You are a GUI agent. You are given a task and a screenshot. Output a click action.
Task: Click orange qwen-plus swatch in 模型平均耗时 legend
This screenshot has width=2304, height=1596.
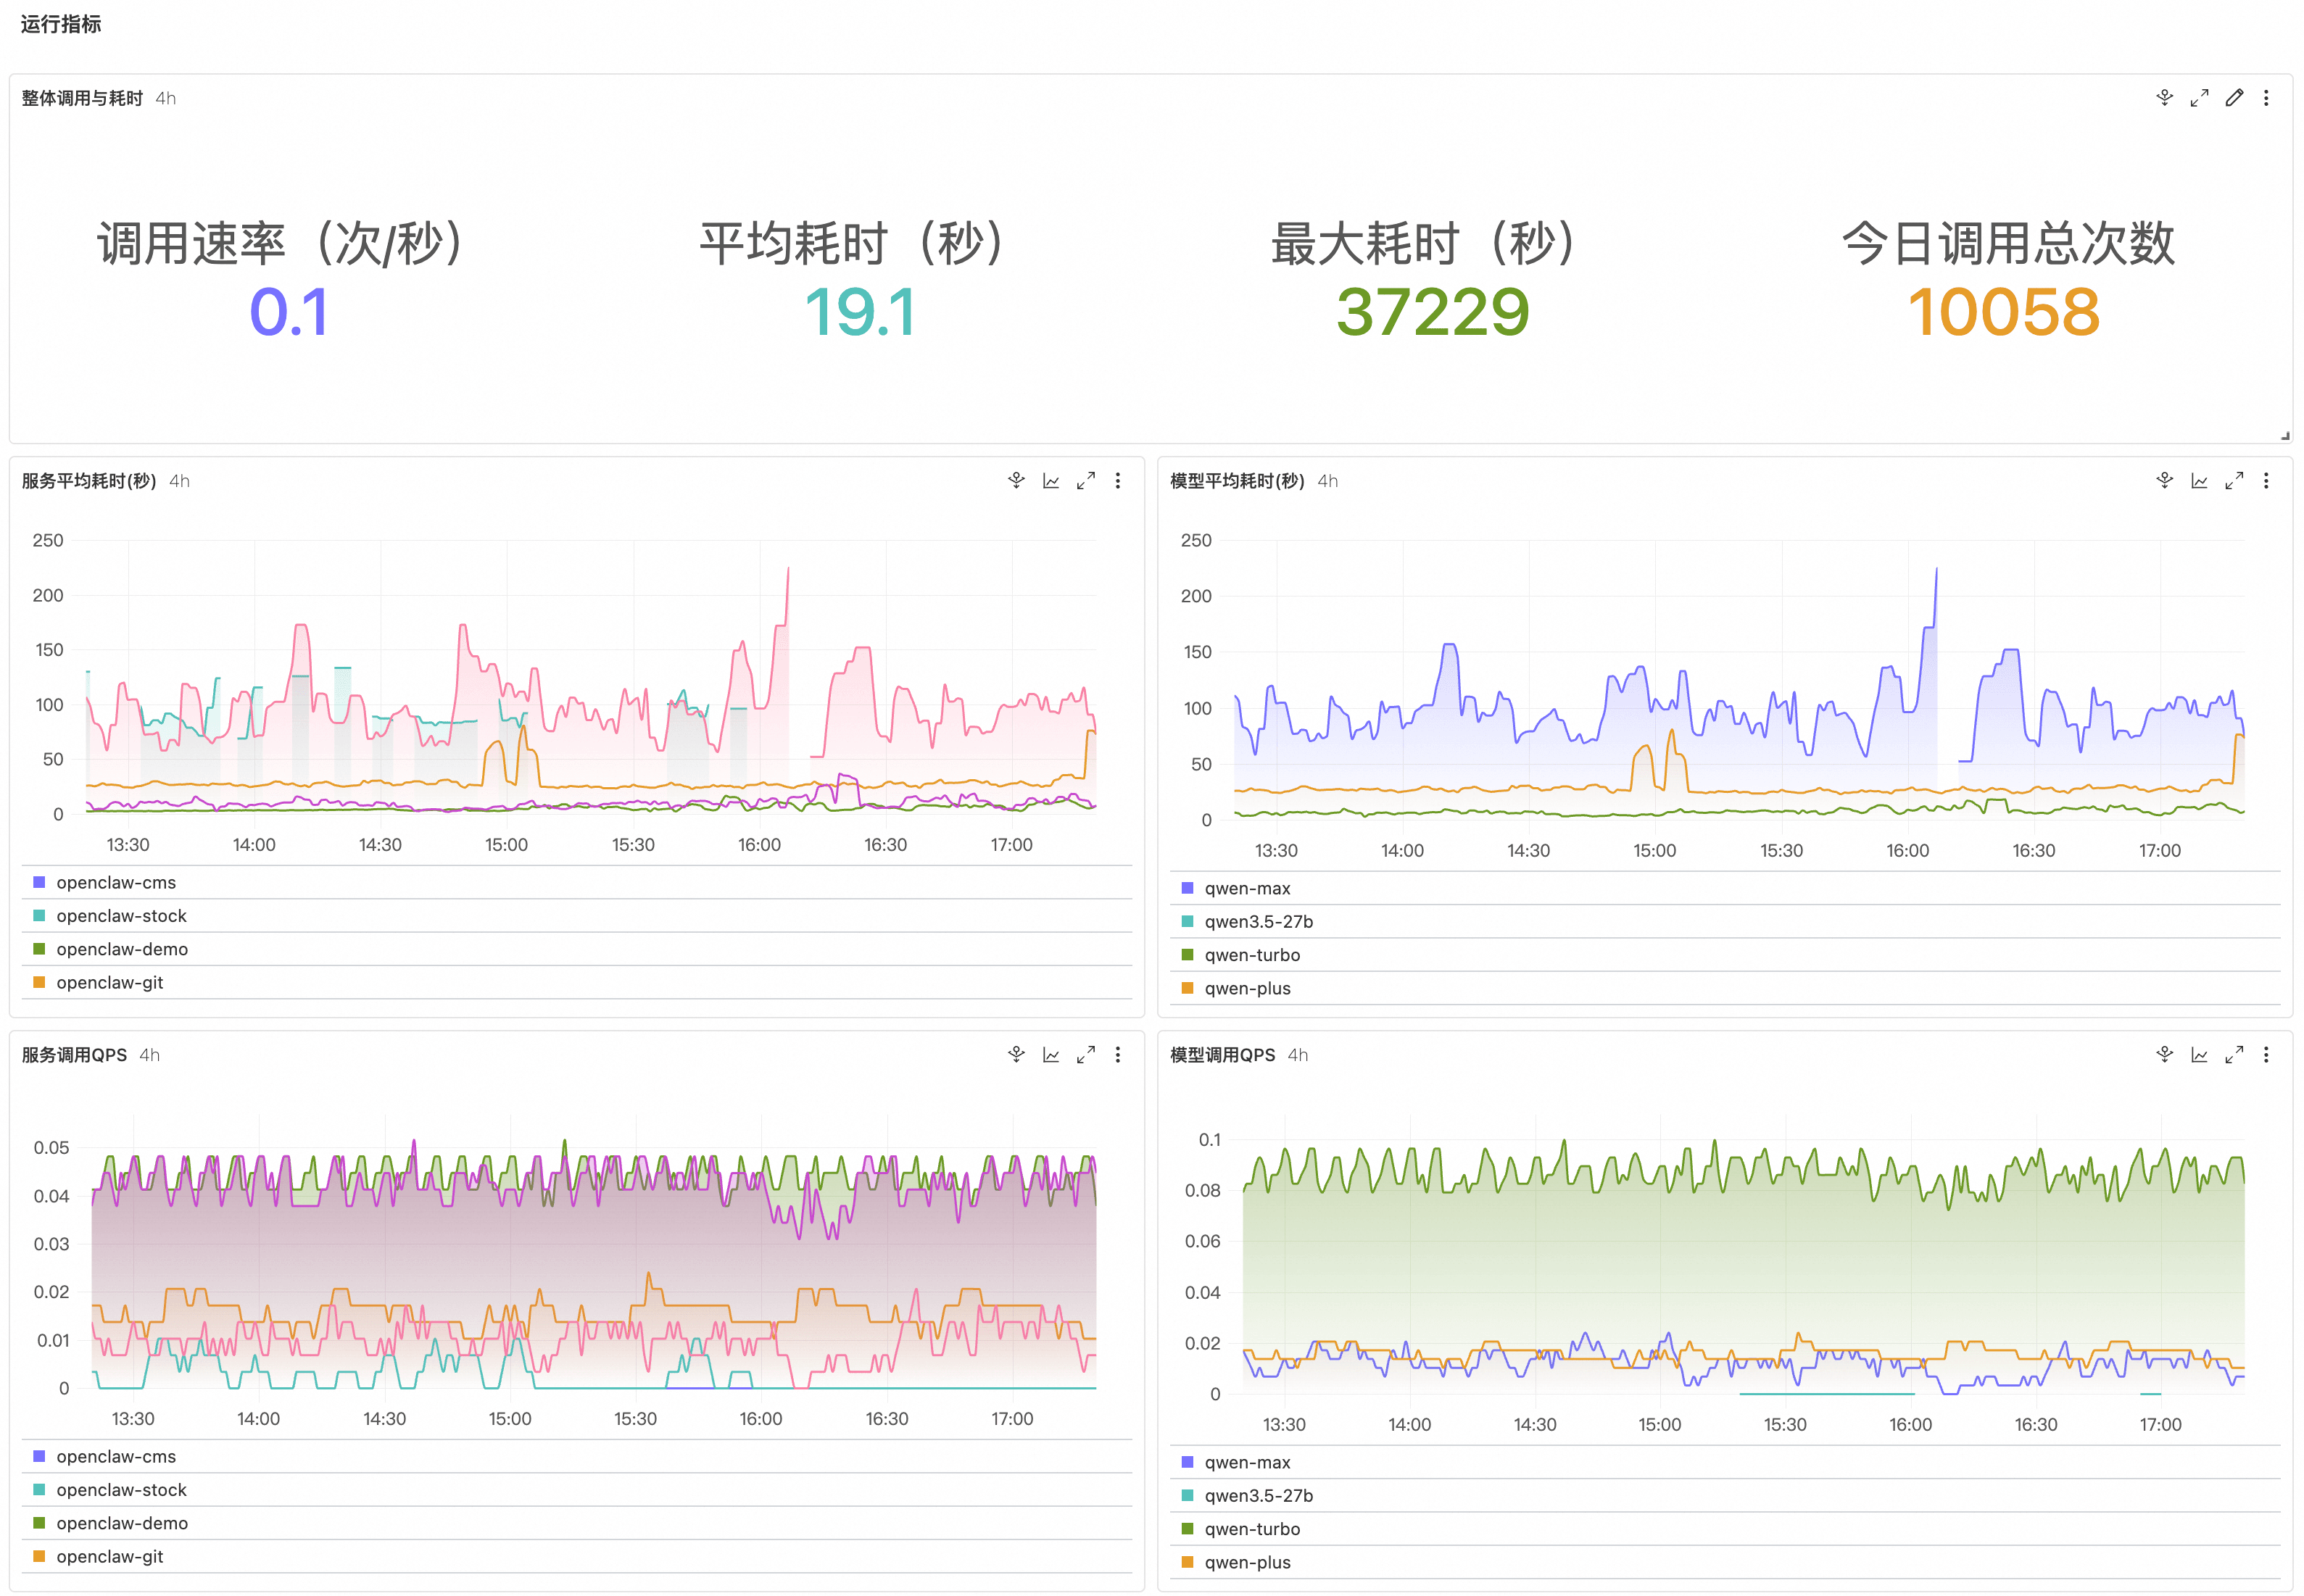(x=1187, y=988)
